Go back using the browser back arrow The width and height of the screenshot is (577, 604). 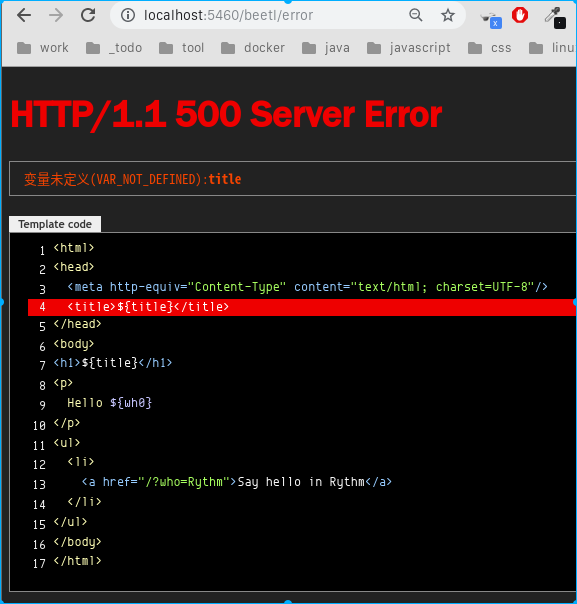[24, 15]
